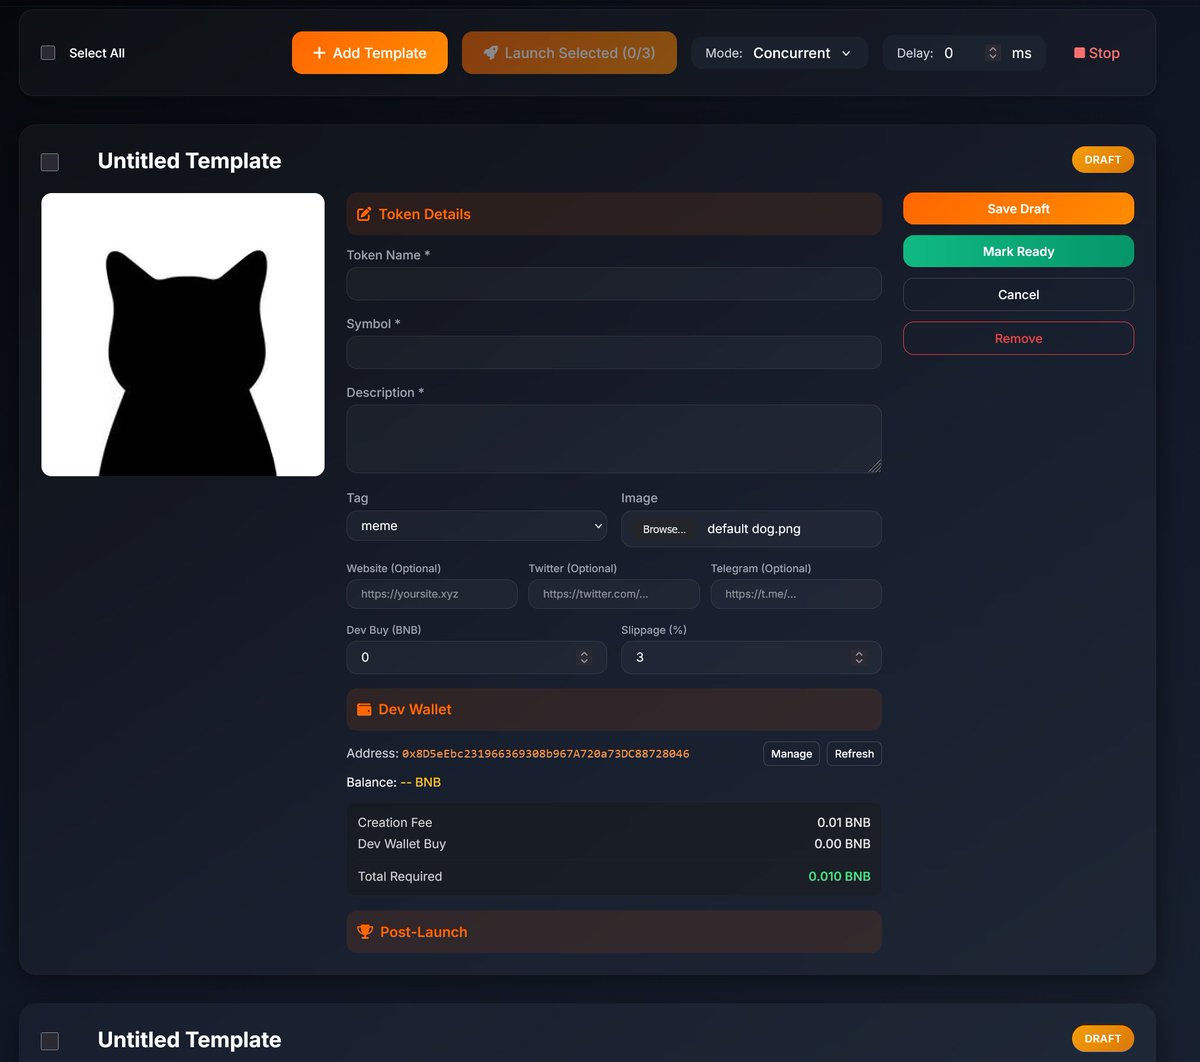1200x1062 pixels.
Task: Click the Token Name input field
Action: pos(613,283)
